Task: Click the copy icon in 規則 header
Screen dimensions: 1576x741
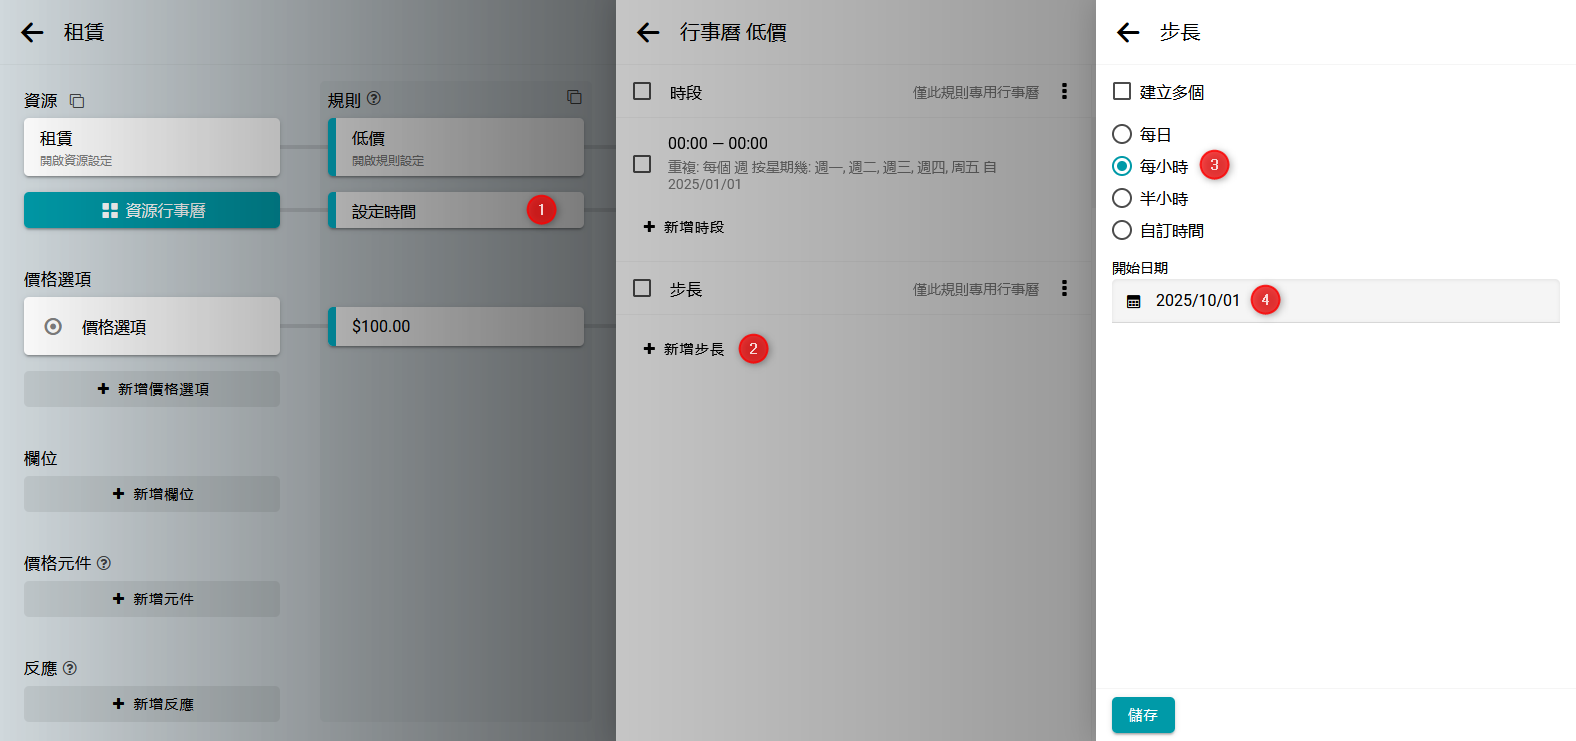Action: point(574,97)
